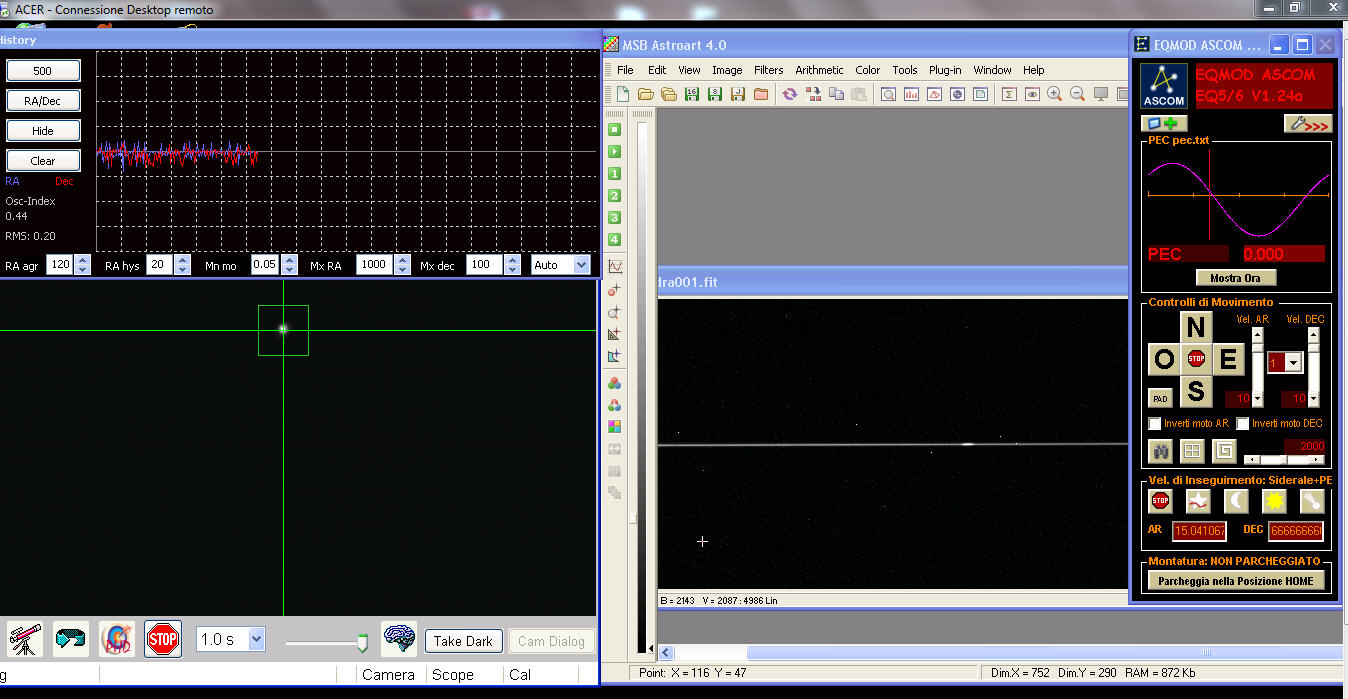Click Parcheggia nella Posizione HOME button
Screen dimensions: 1348x699
click(1236, 580)
